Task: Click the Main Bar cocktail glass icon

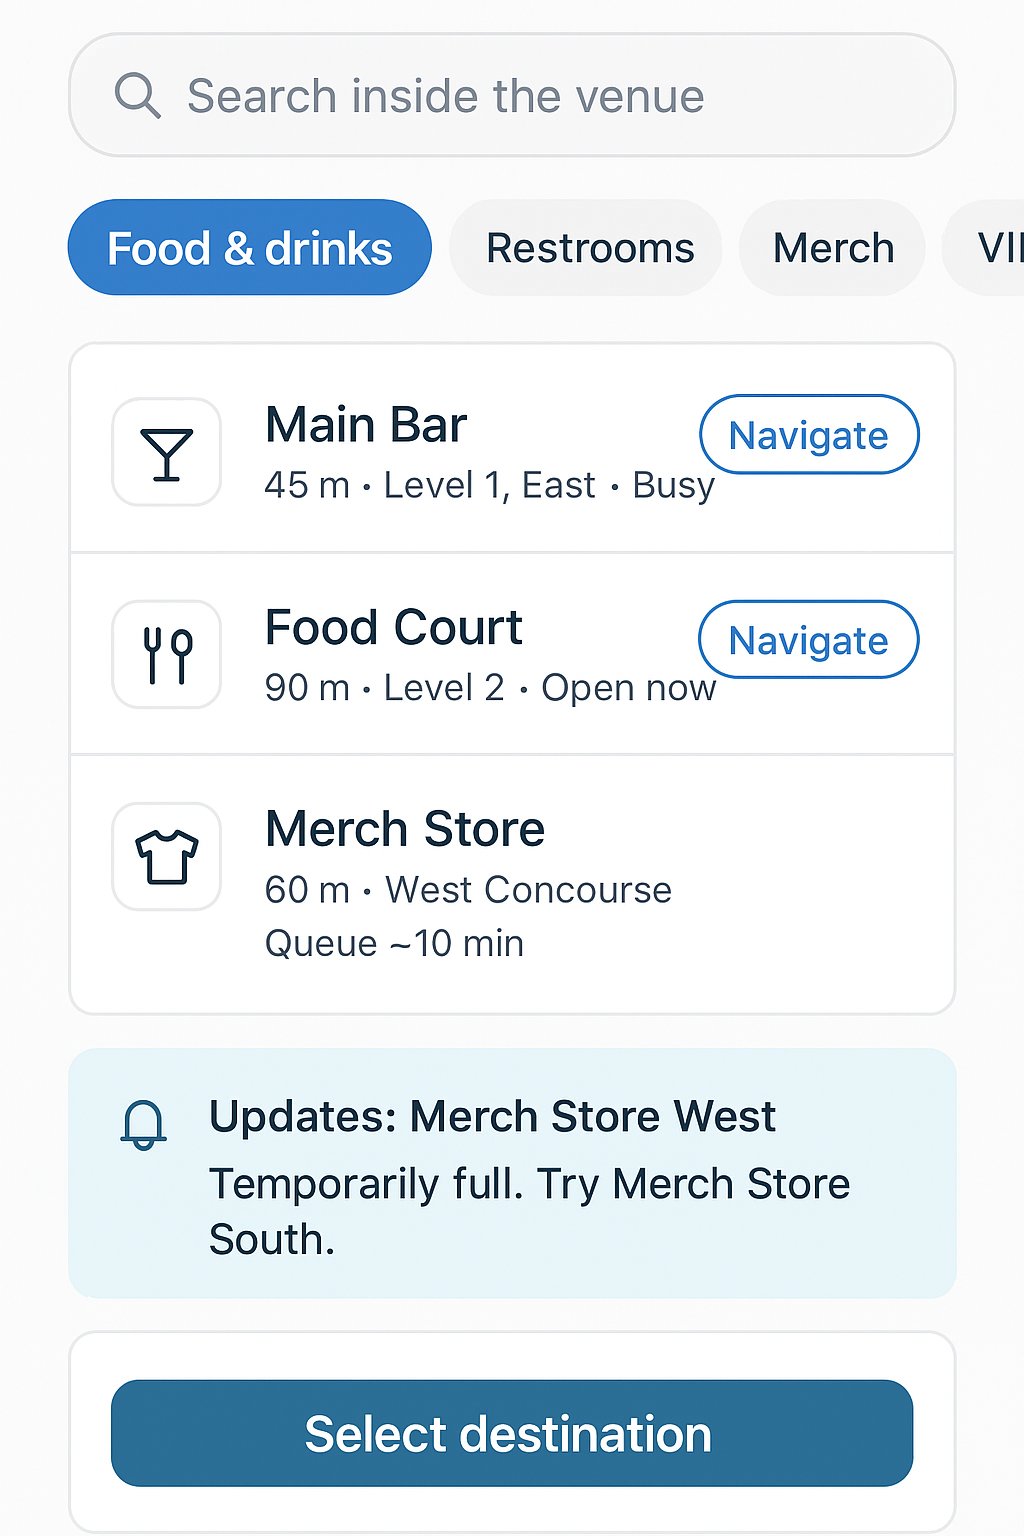Action: point(166,453)
